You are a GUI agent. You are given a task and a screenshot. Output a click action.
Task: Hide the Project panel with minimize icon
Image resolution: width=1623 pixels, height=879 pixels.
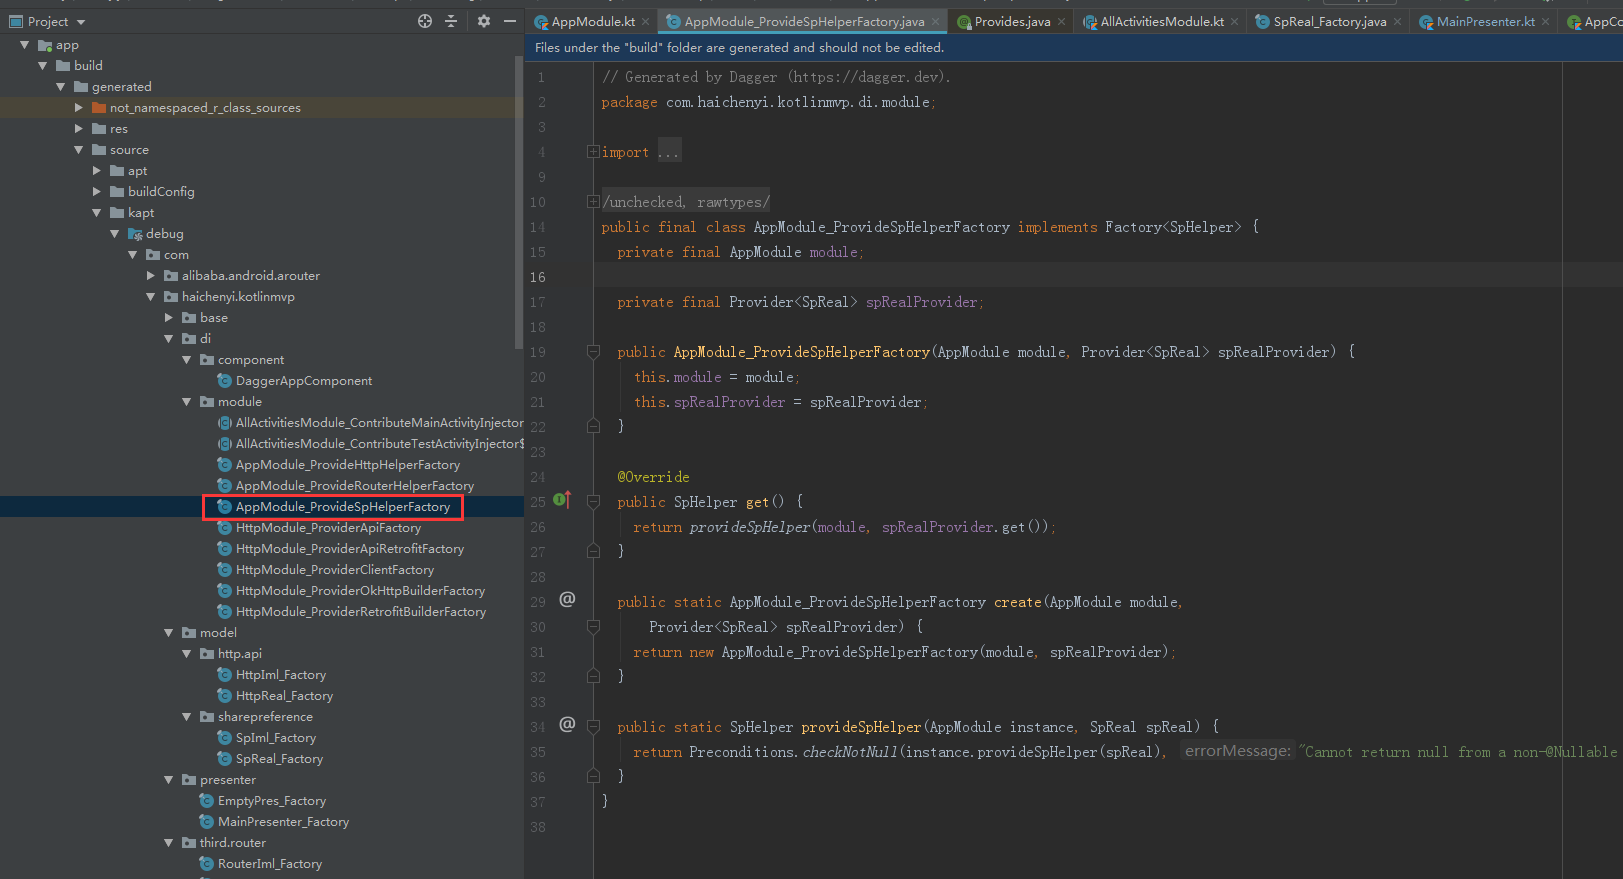[x=510, y=21]
